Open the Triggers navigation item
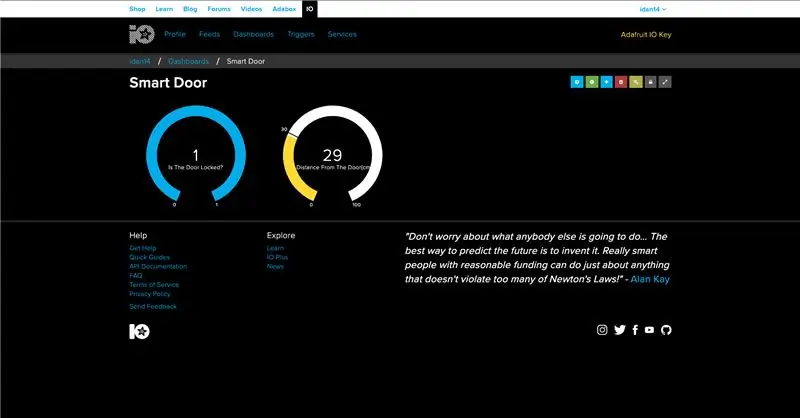Screen dimensions: 800x418 click(x=301, y=34)
